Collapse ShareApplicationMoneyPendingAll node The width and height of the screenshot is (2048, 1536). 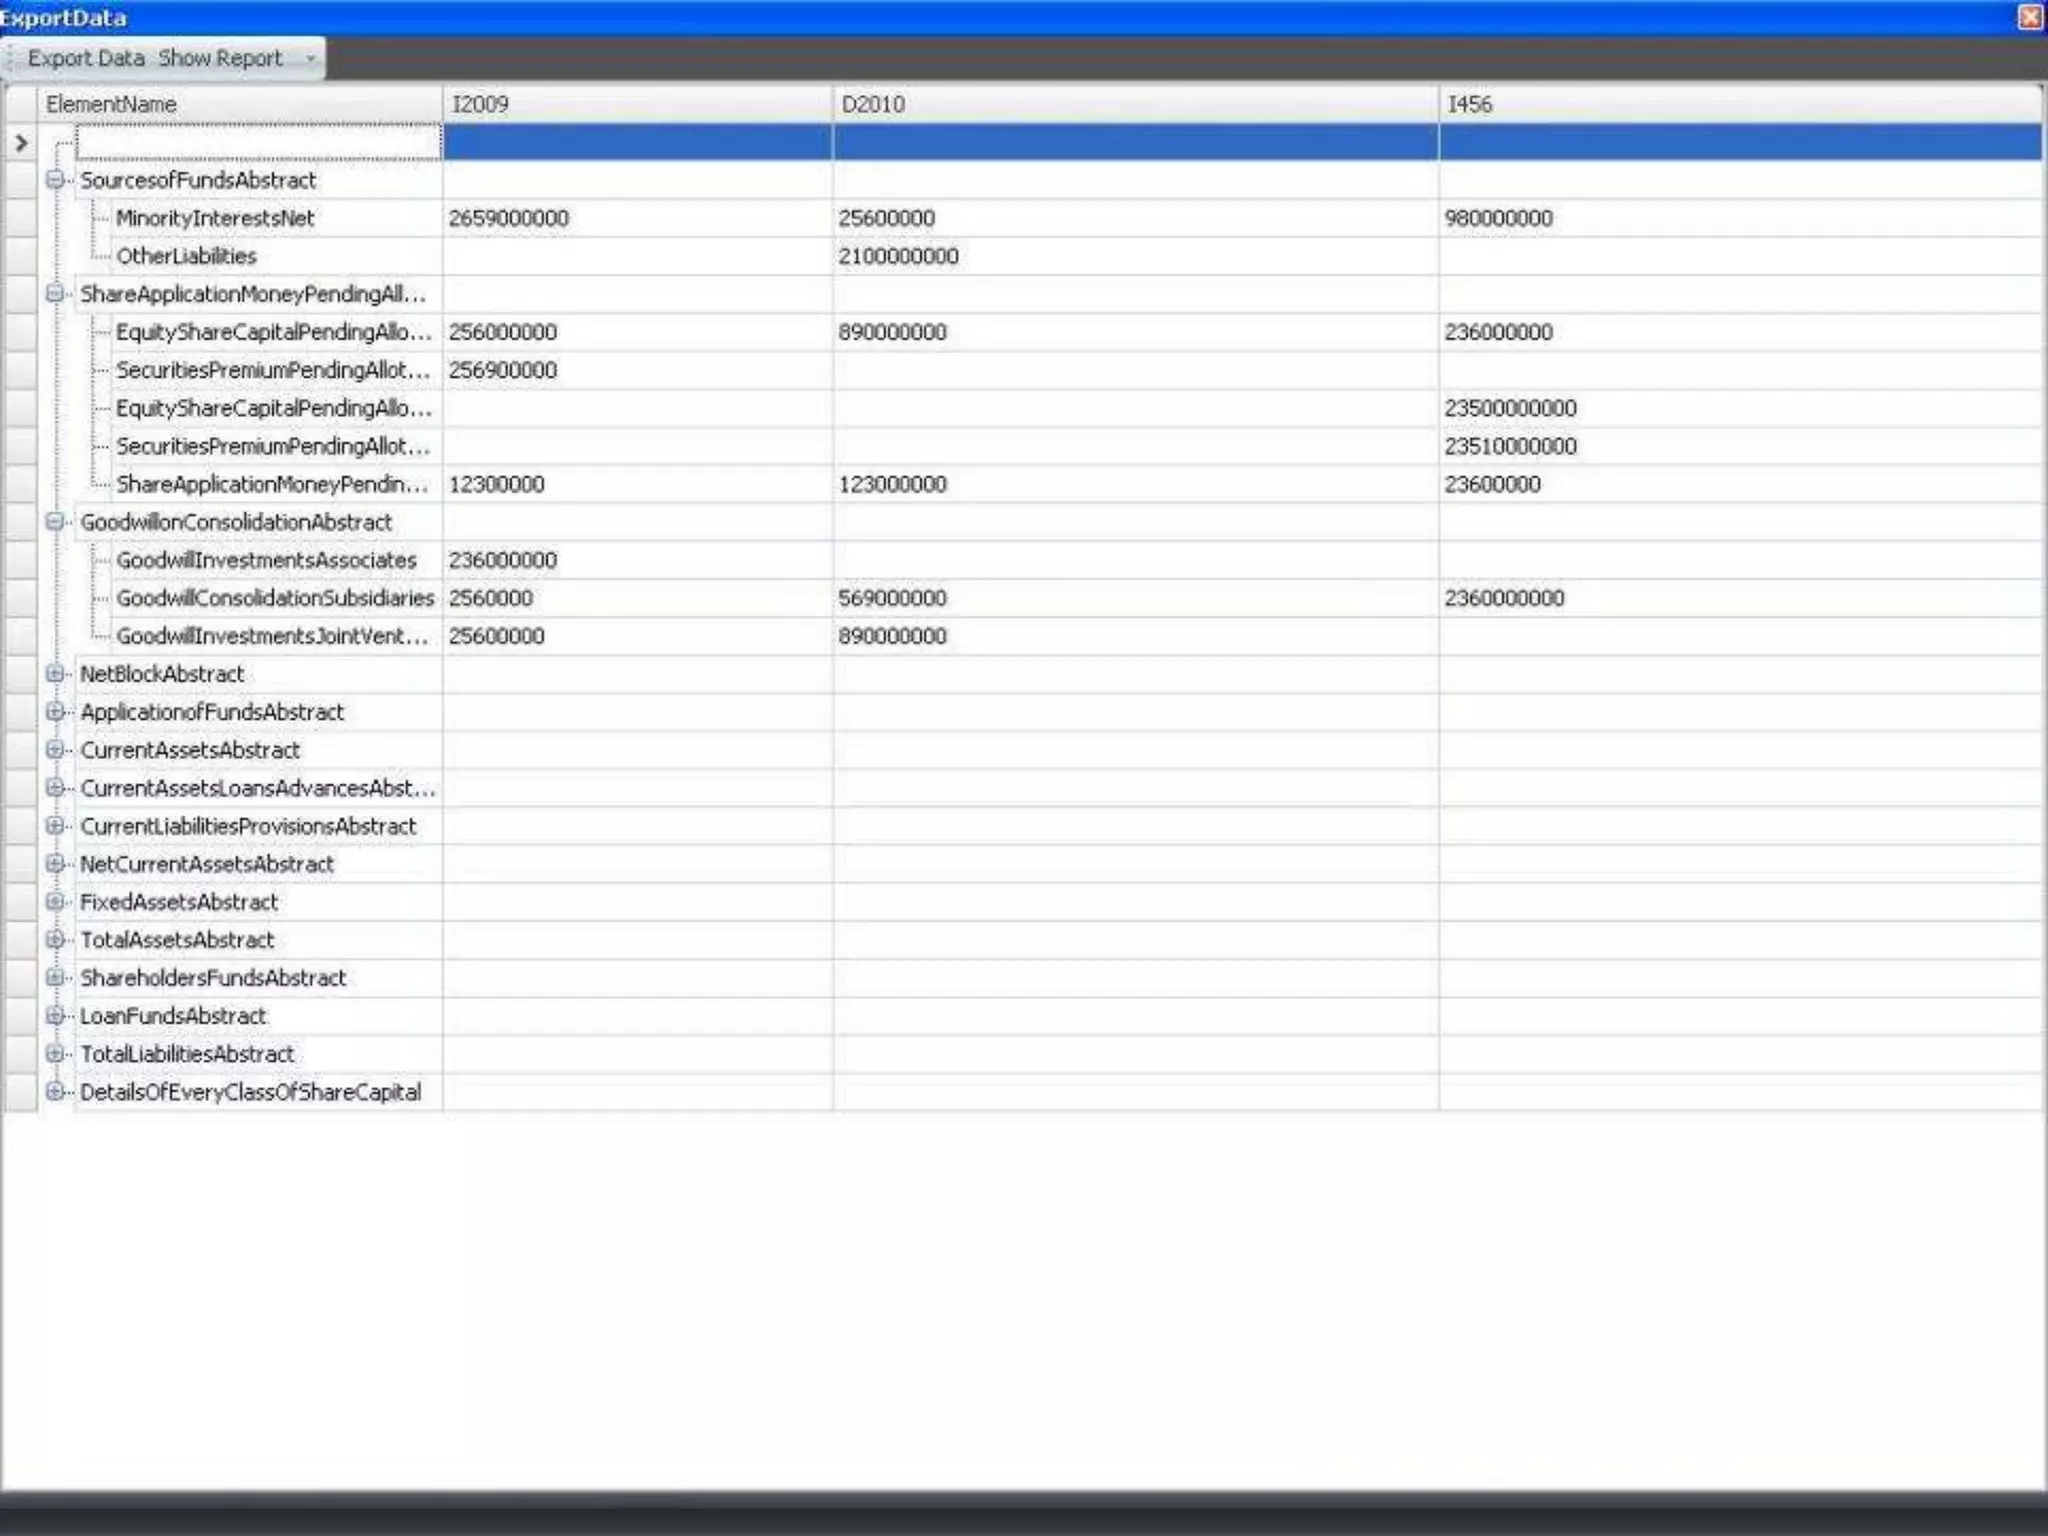click(x=55, y=294)
